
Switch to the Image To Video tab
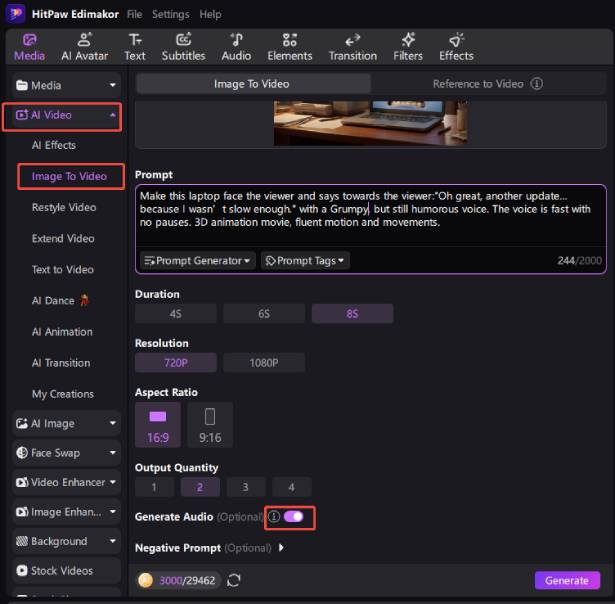pyautogui.click(x=253, y=84)
